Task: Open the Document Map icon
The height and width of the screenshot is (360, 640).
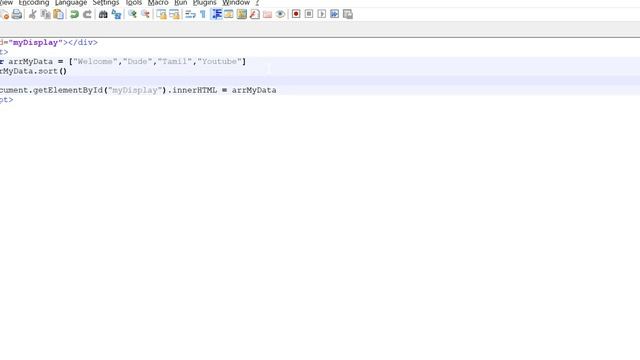Action: (x=242, y=14)
